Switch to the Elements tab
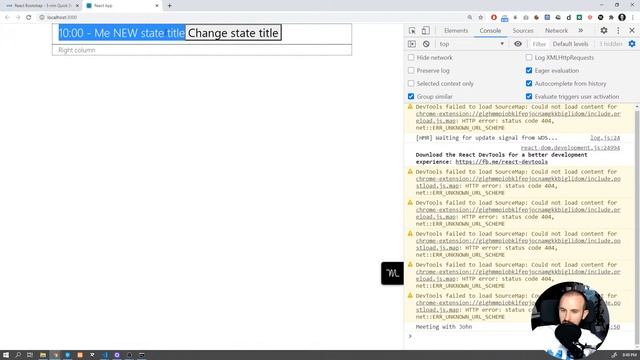 coord(456,31)
